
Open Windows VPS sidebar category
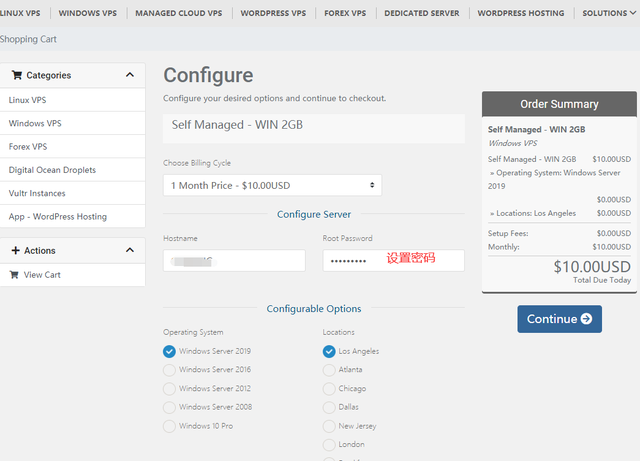(x=73, y=123)
